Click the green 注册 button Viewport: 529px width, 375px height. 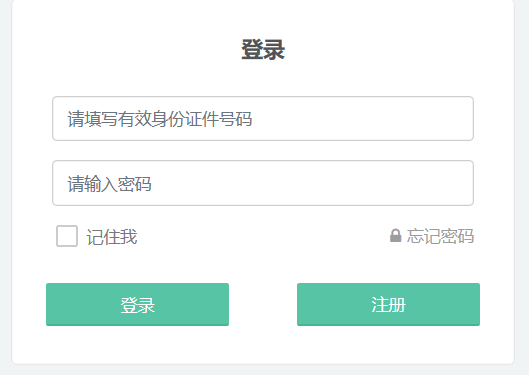point(388,305)
